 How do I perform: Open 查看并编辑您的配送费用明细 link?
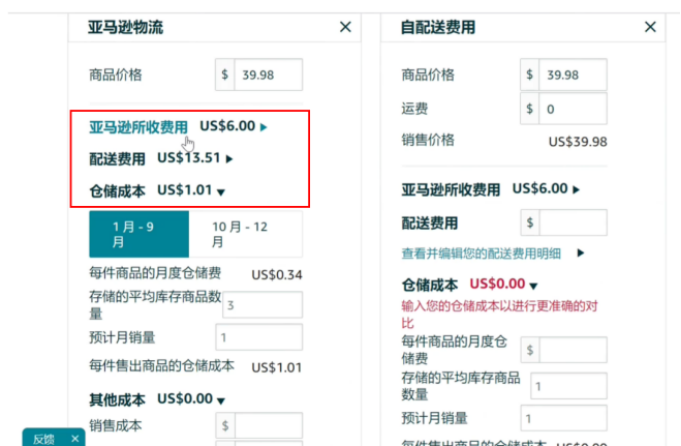click(481, 253)
